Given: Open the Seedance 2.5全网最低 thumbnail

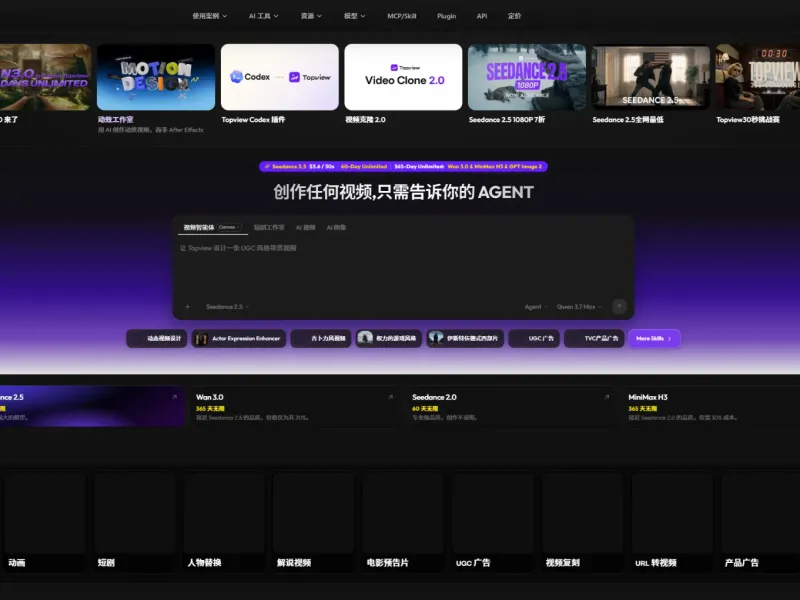Looking at the screenshot, I should (651, 77).
